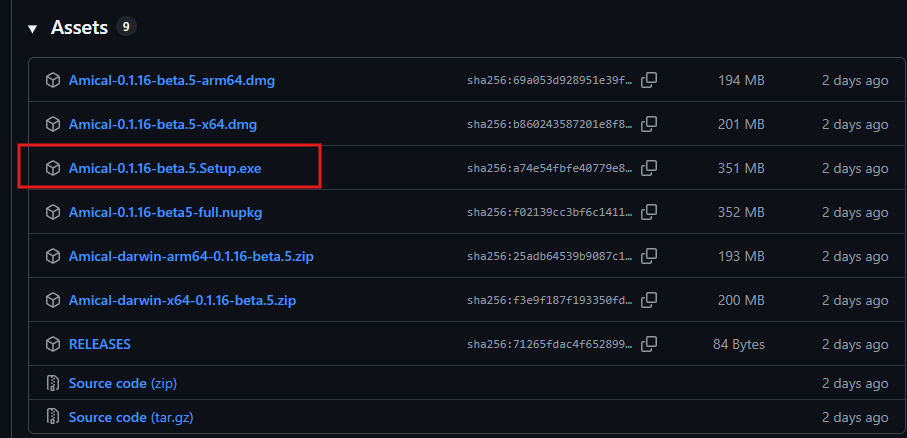
Task: Click package icon beside Amical Setup.exe
Action: 53,168
